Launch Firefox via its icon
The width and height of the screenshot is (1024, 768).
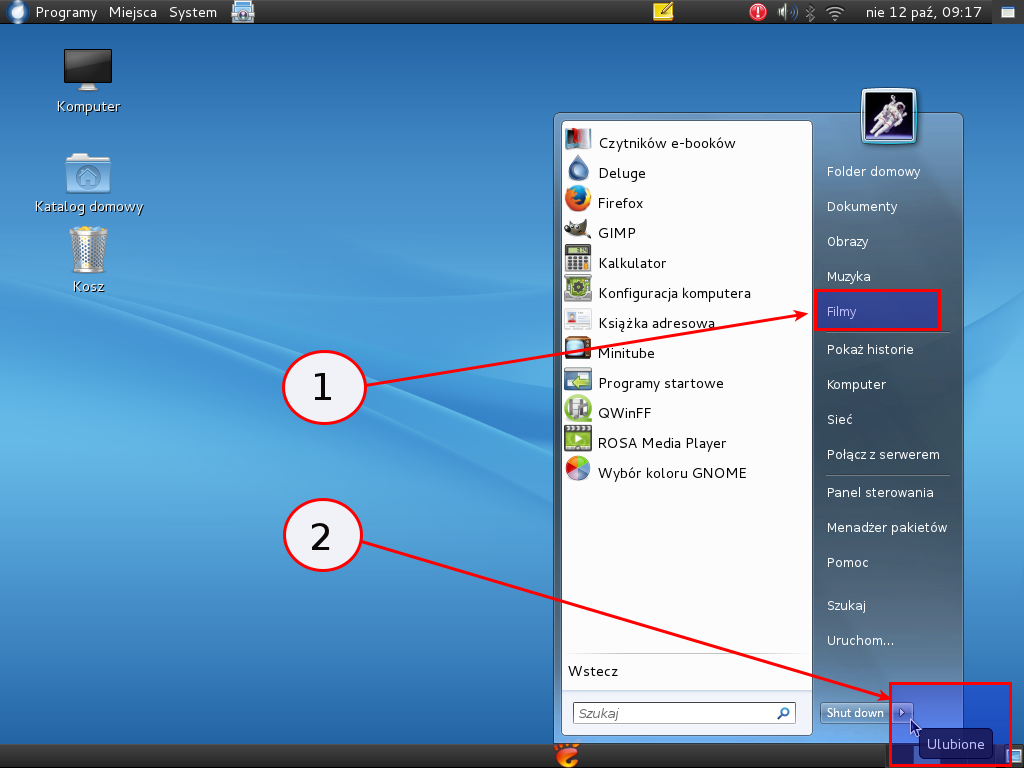(578, 200)
